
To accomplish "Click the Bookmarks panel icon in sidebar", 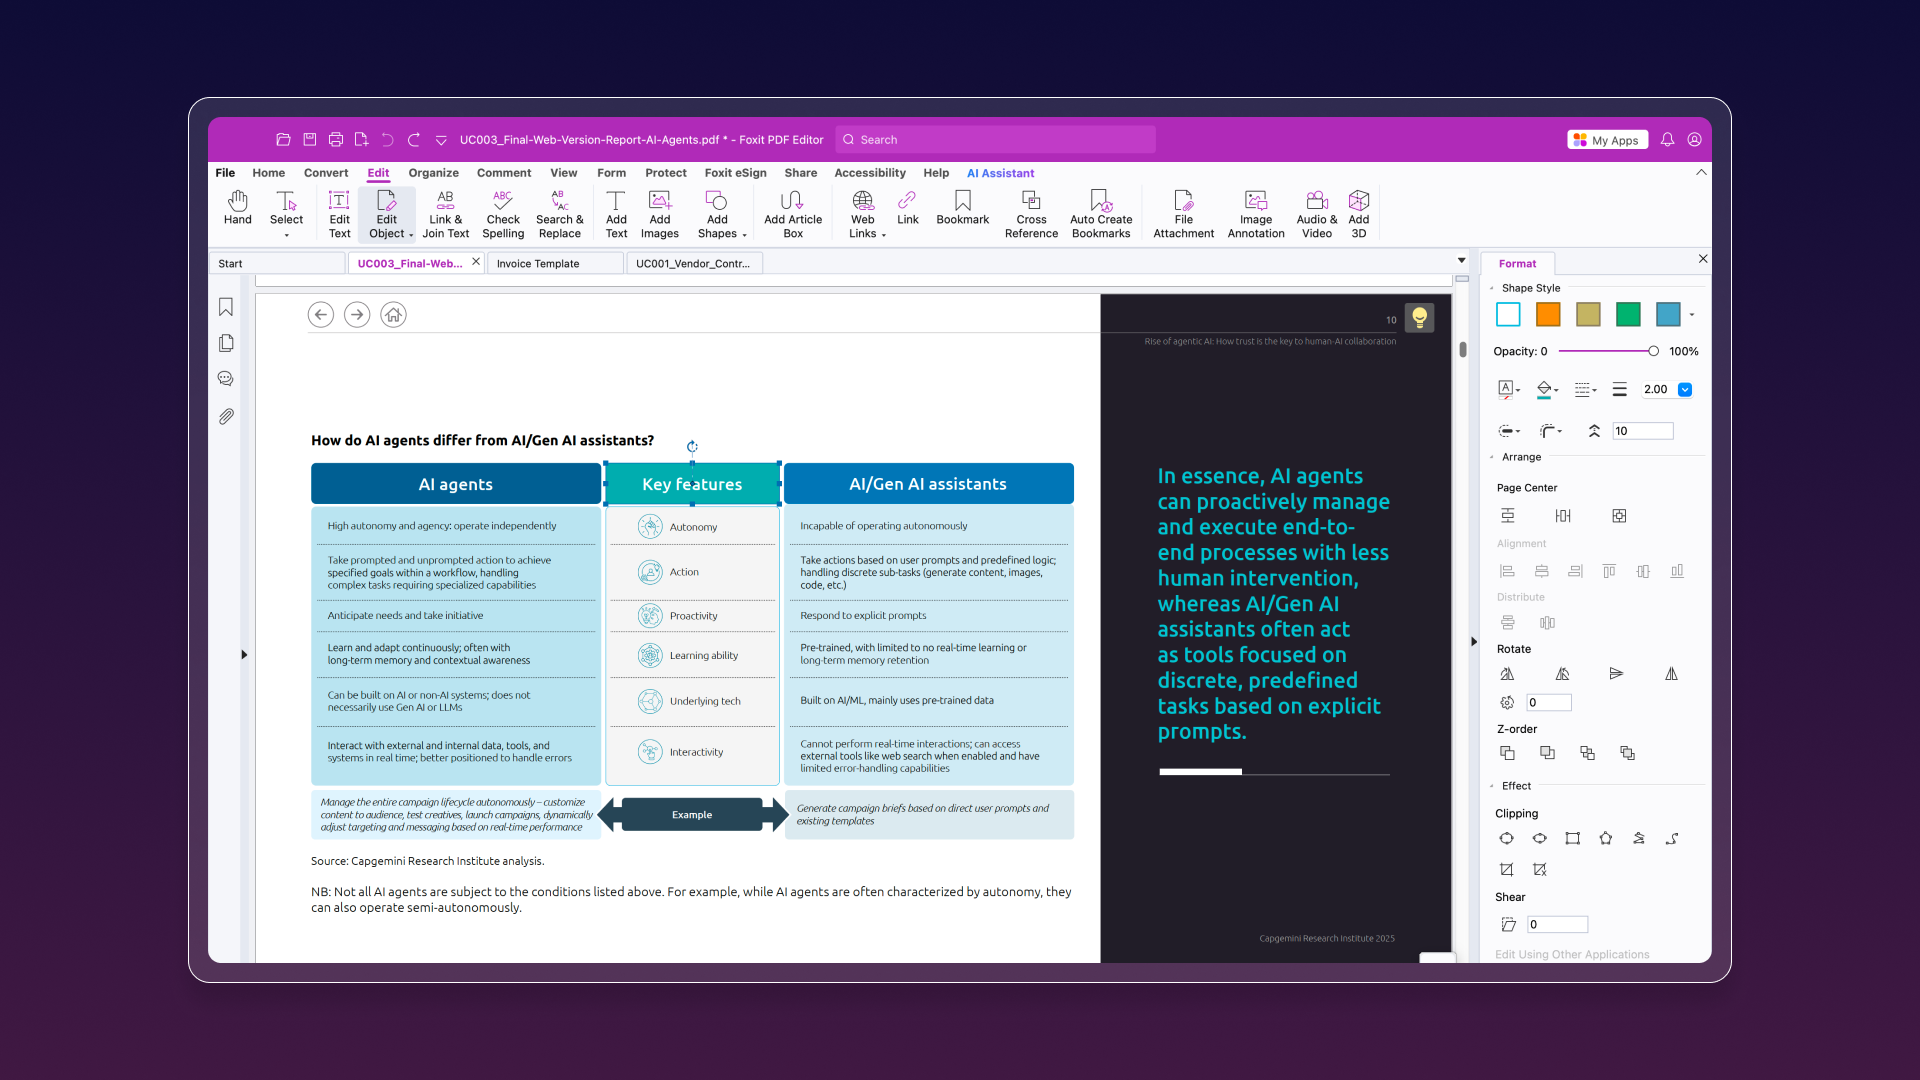I will point(226,307).
